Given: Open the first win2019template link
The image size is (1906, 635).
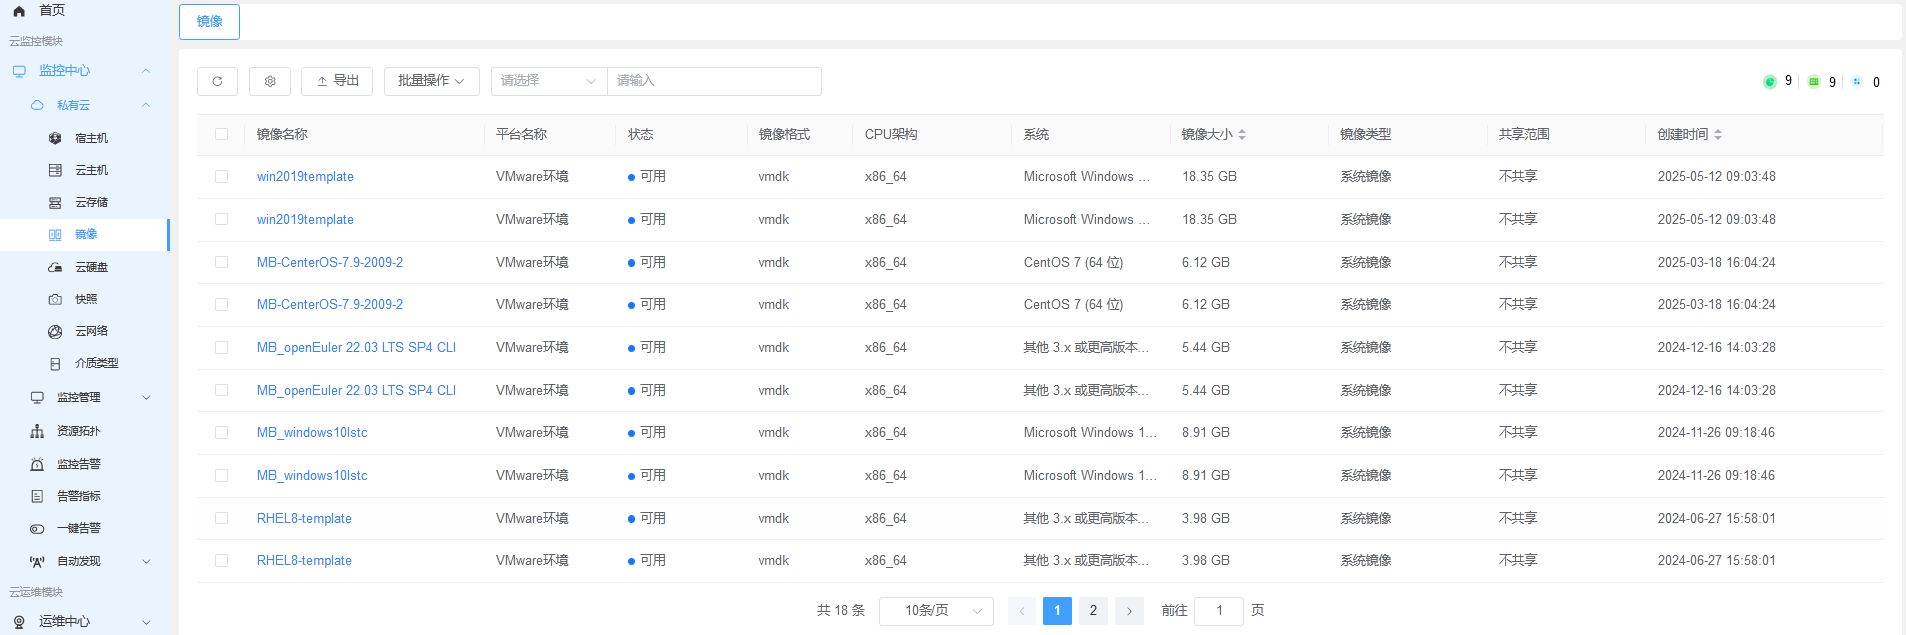Looking at the screenshot, I should (x=305, y=177).
